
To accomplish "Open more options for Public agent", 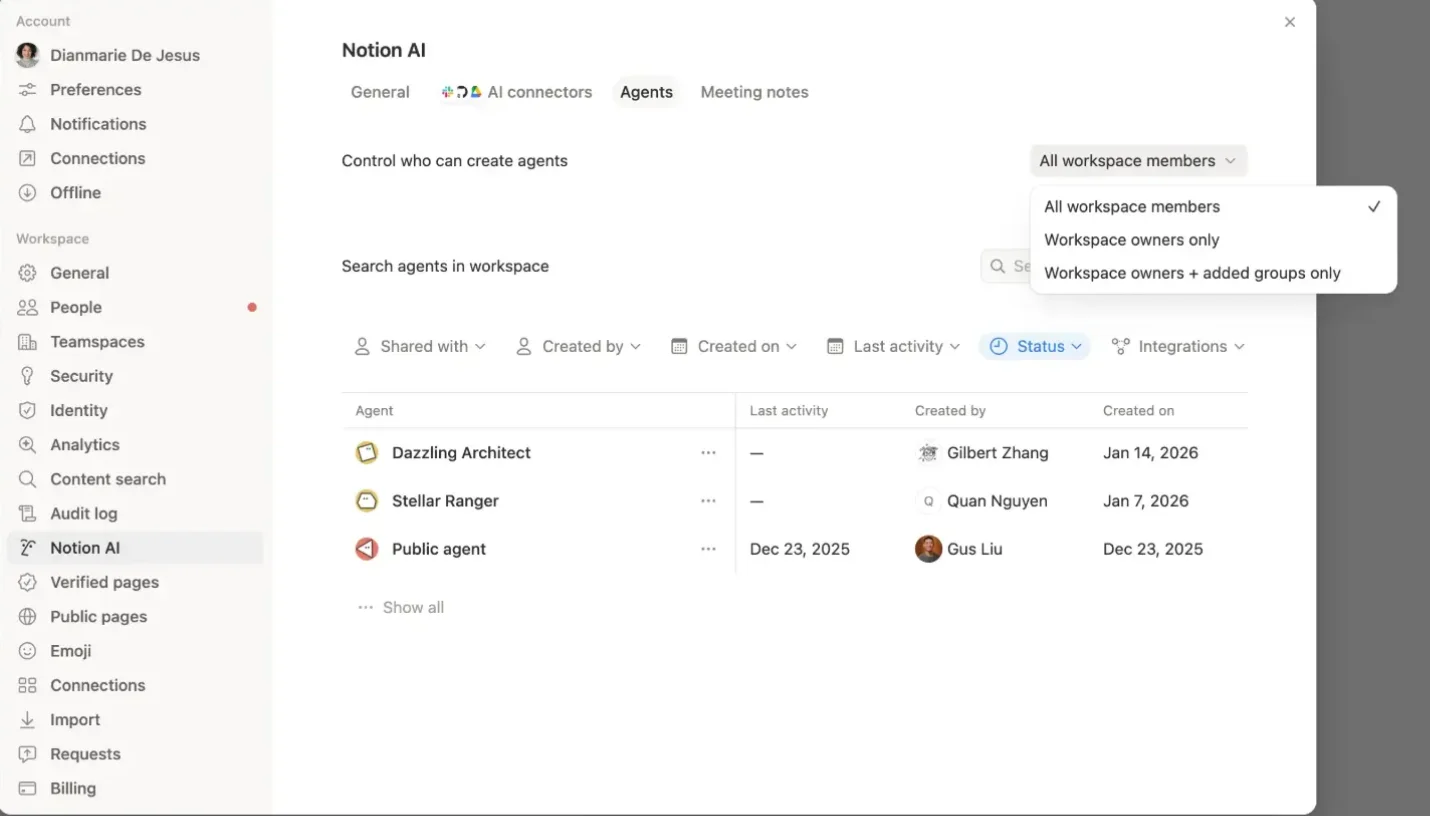I will tap(708, 549).
